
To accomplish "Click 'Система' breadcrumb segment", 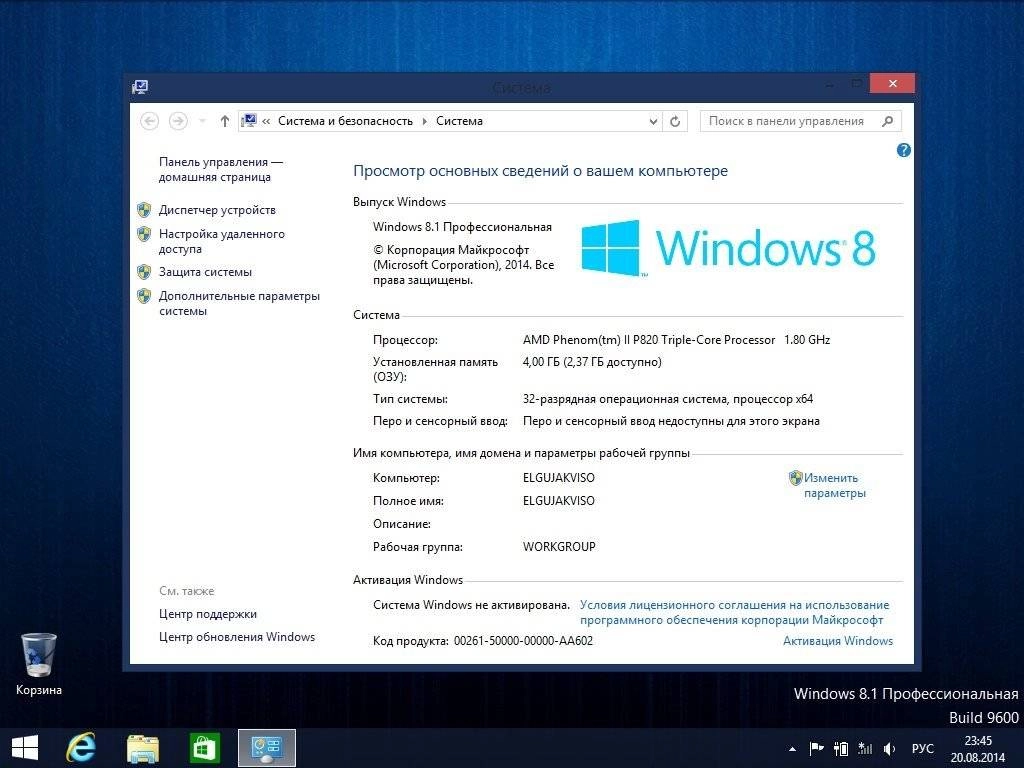I will (459, 121).
